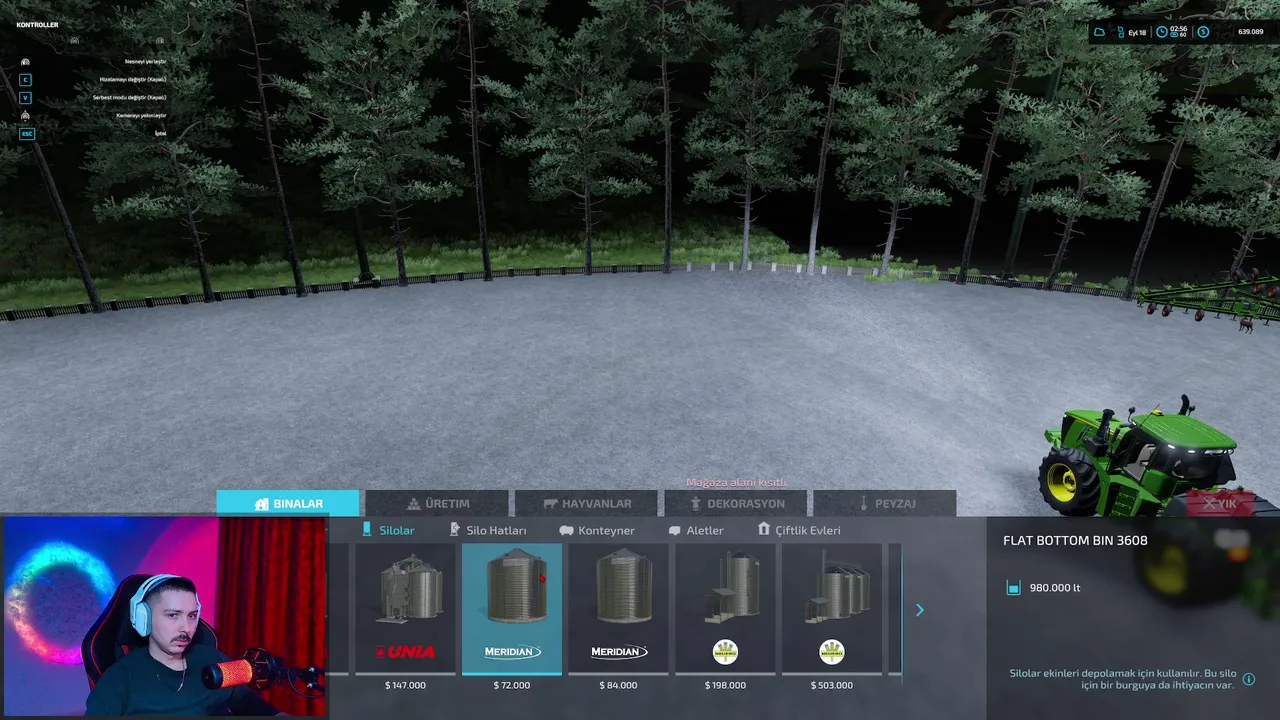Click the Konteyner icon
Image resolution: width=1280 pixels, height=720 pixels.
click(566, 531)
